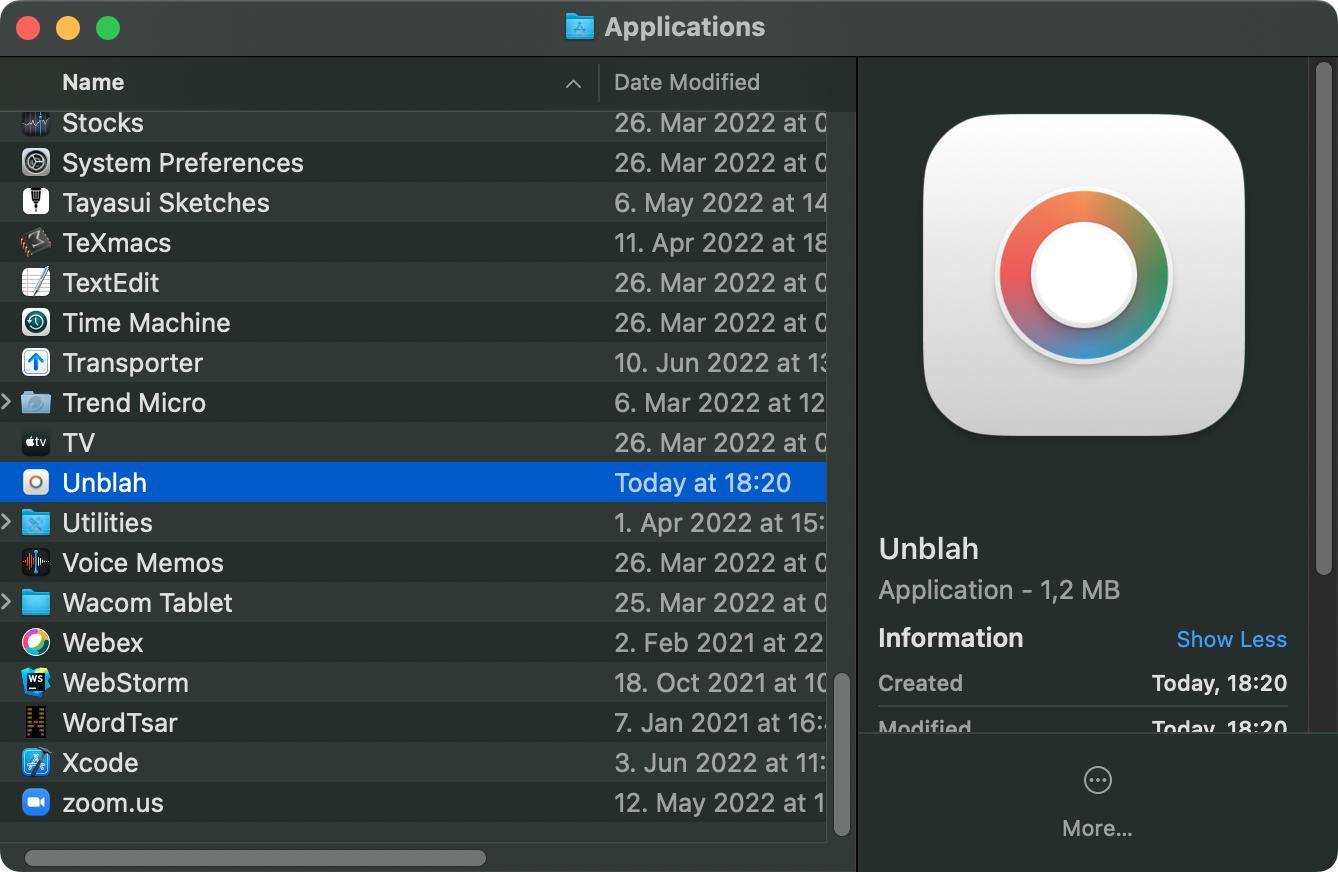Screen dimensions: 1338x872
Task: Click the Tayasui Sketches app icon
Action: coord(36,203)
